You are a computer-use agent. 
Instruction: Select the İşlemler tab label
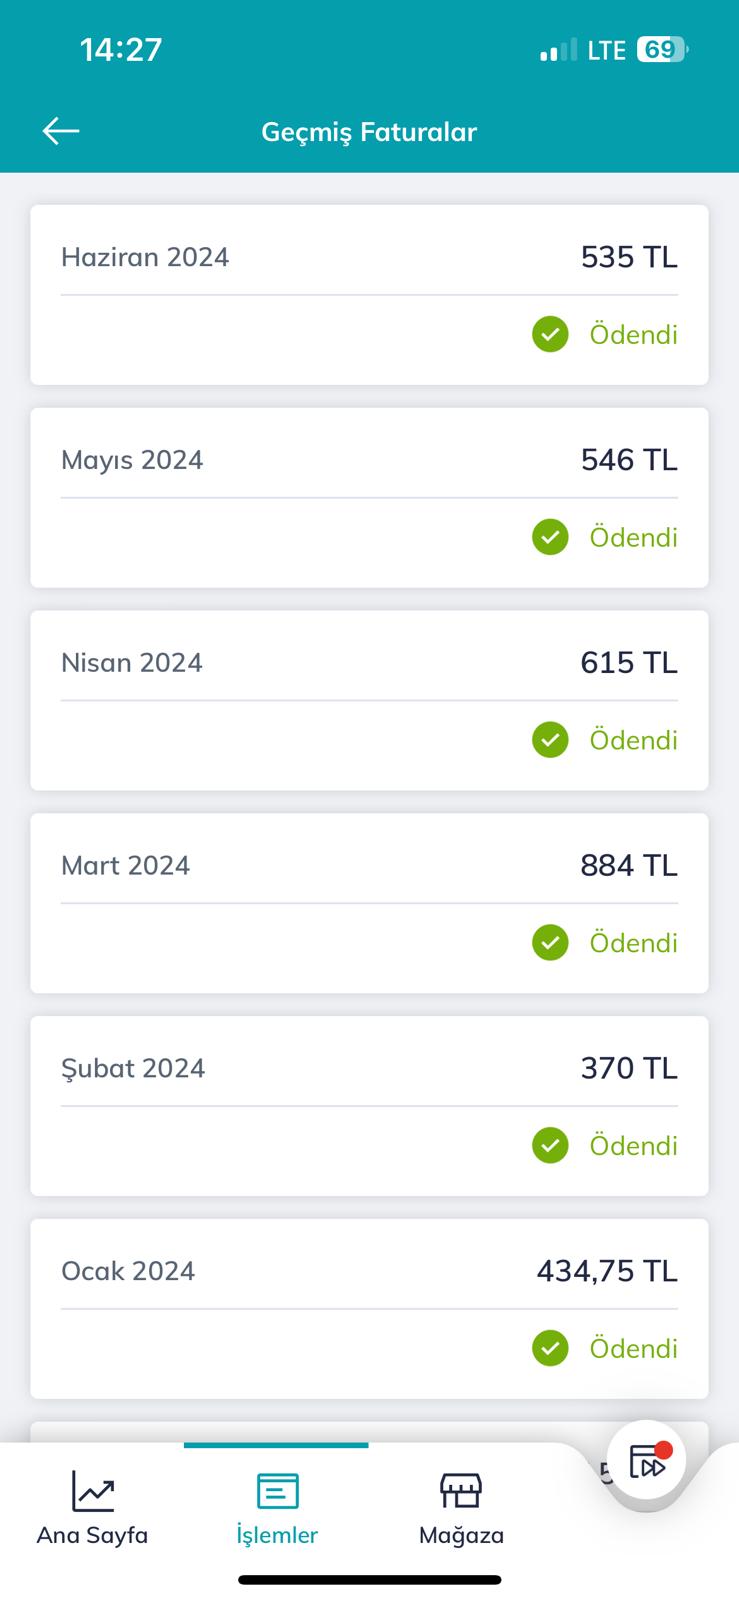point(277,1535)
